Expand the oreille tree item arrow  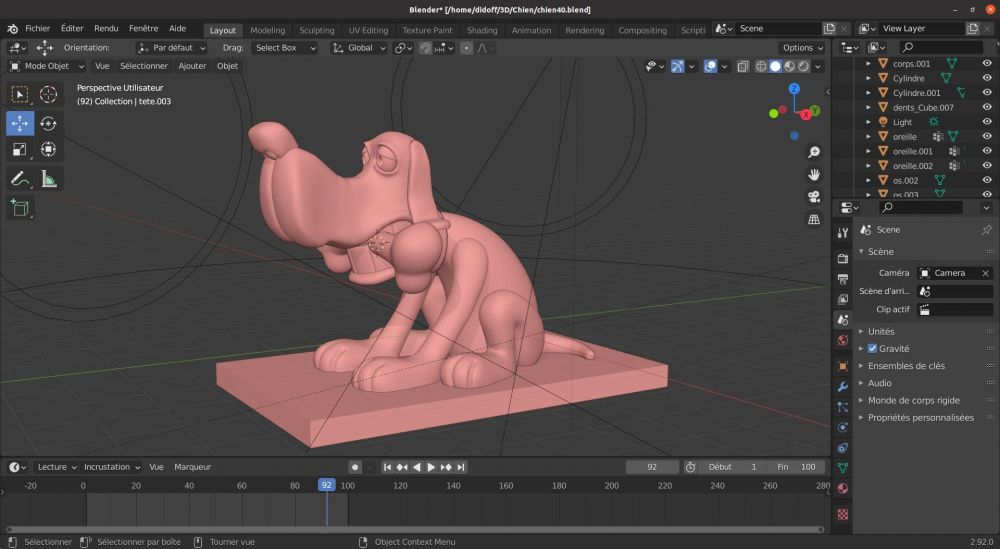(868, 136)
